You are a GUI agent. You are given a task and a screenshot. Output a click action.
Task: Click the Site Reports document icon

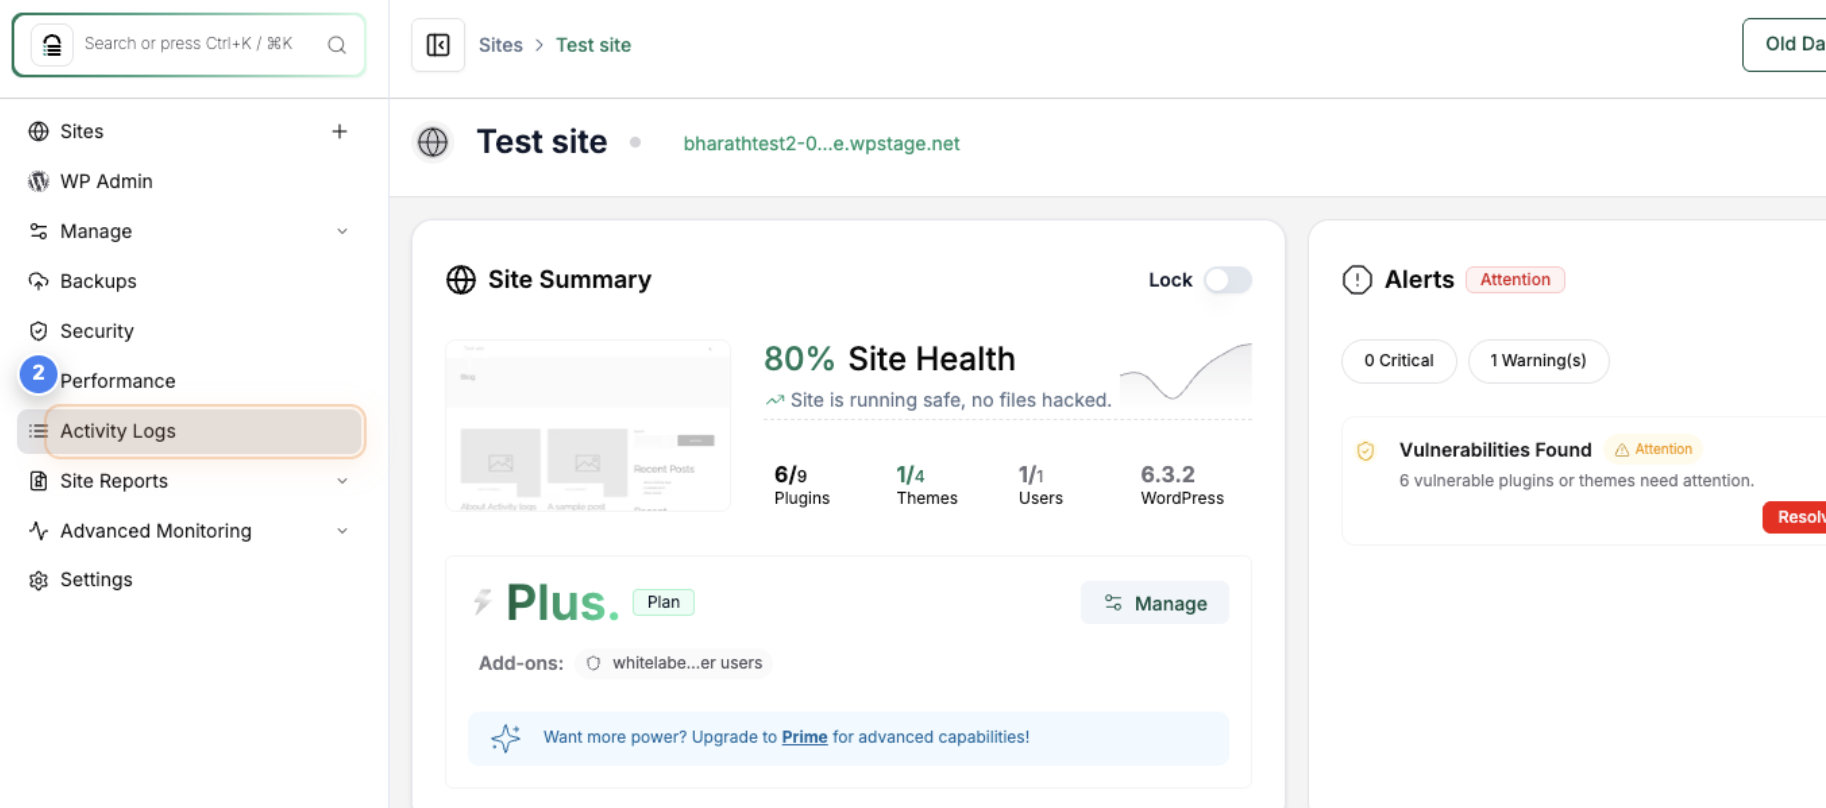point(39,481)
